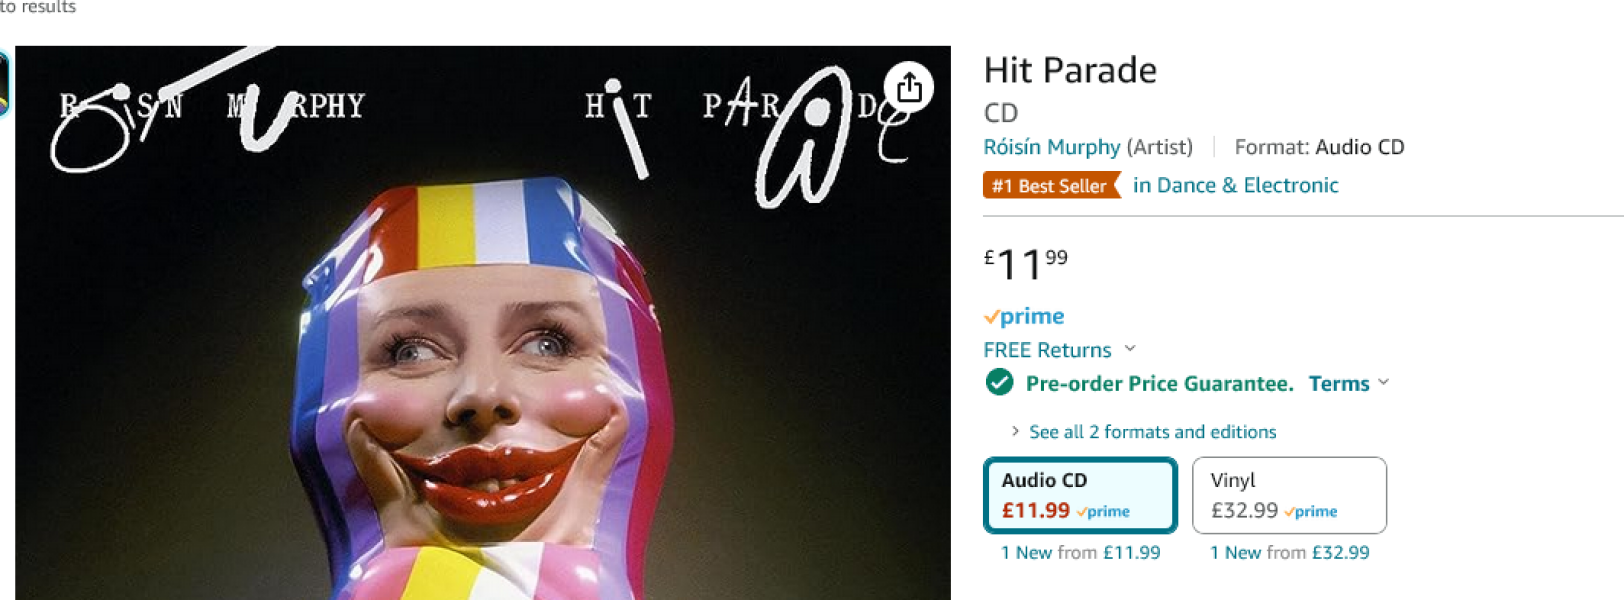Viewport: 1624px width, 600px height.
Task: Open 1 New from £32.99 offer
Action: tap(1289, 552)
